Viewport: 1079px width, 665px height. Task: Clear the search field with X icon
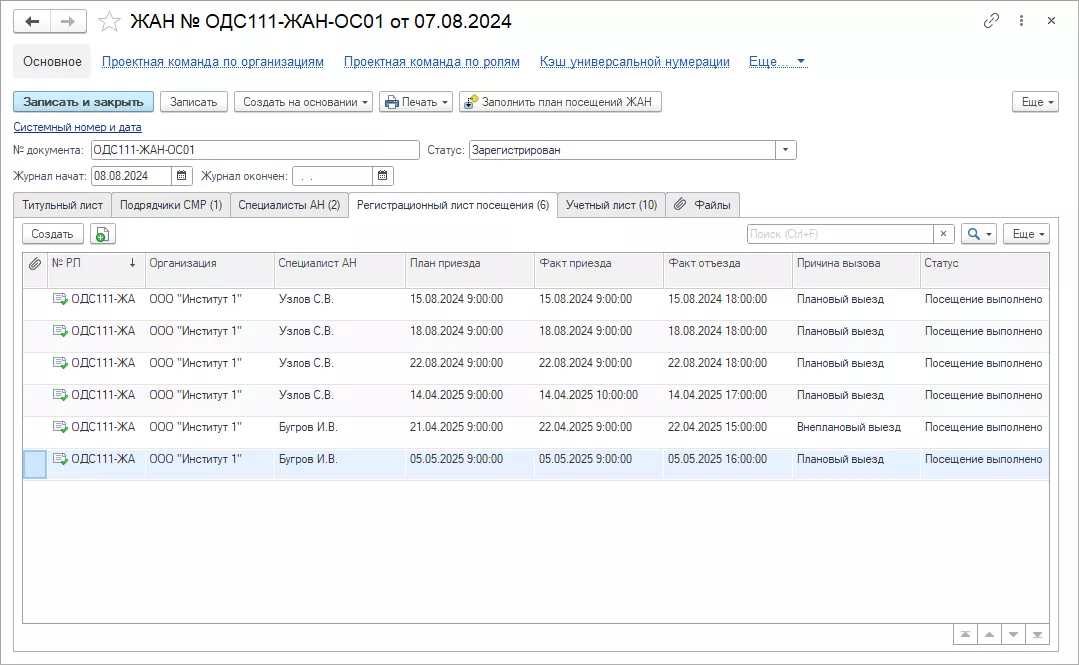(x=944, y=234)
